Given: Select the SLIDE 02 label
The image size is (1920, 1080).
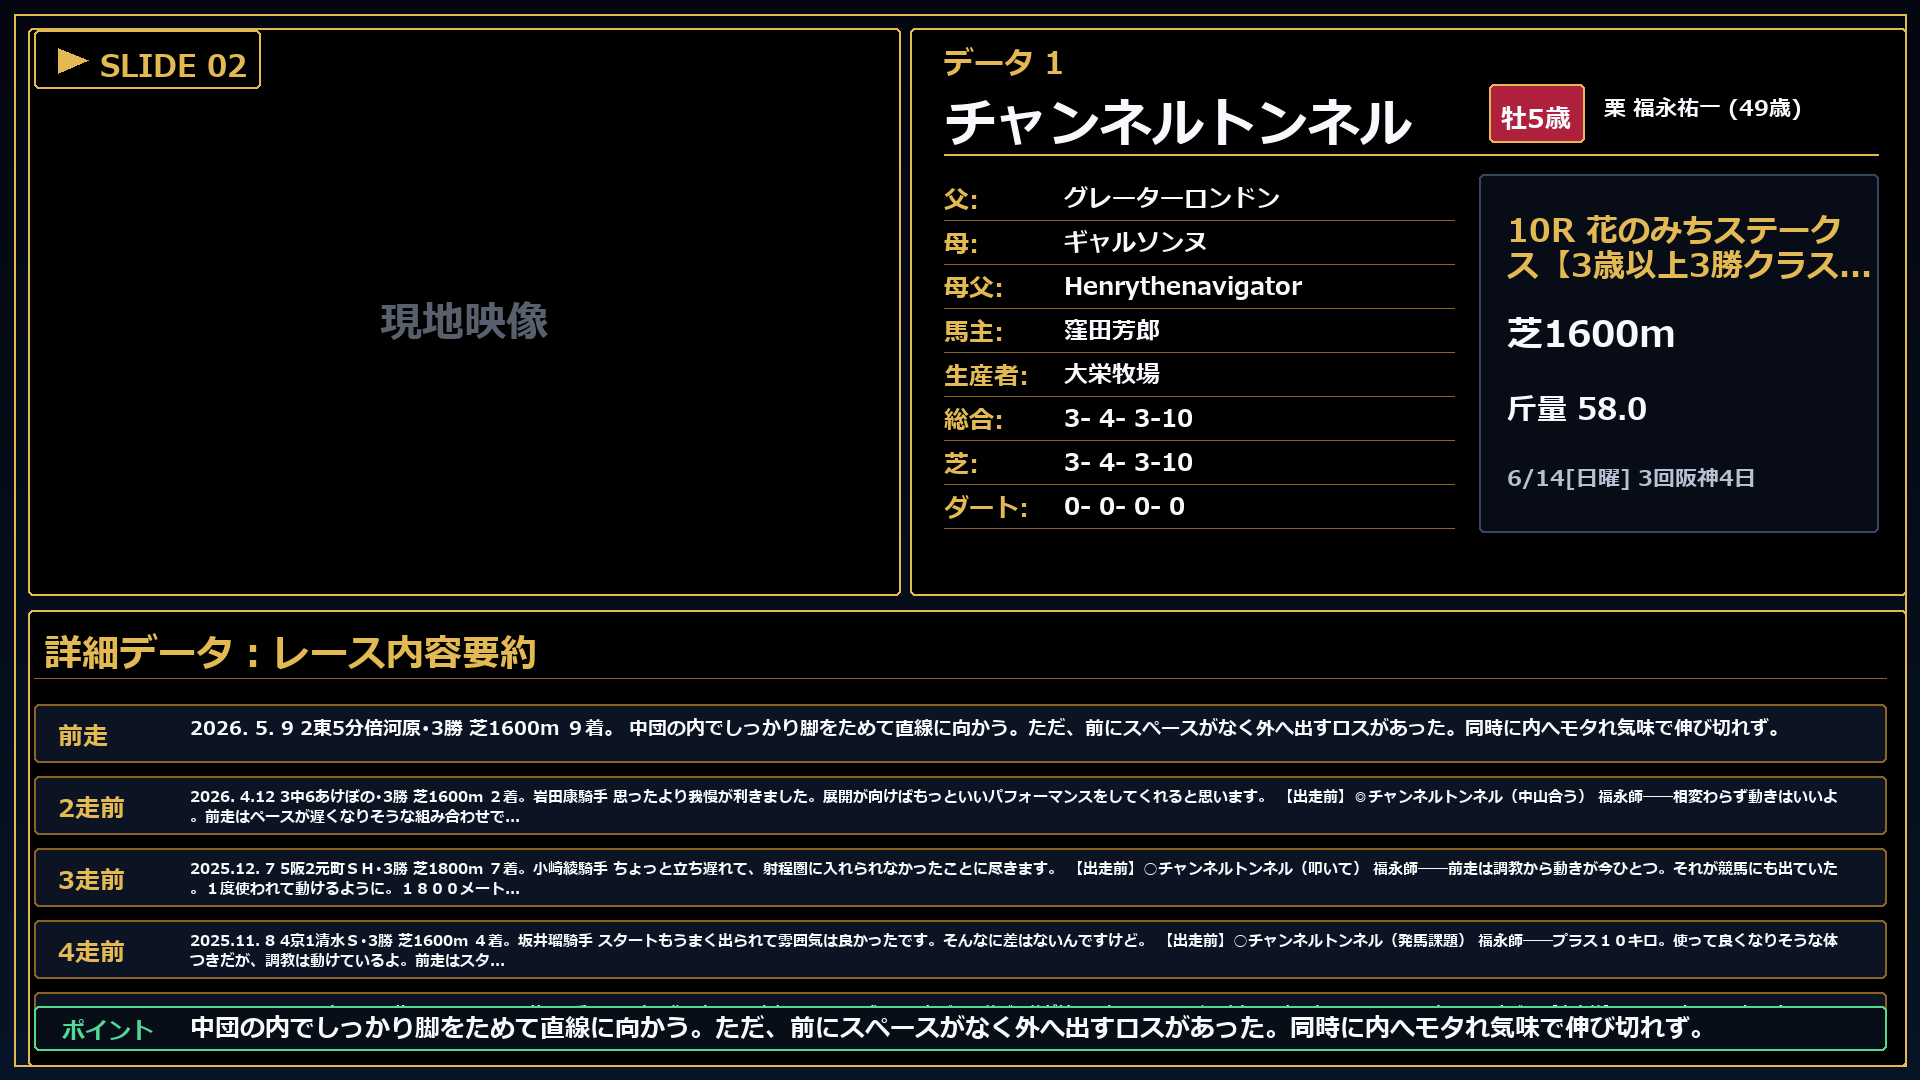Looking at the screenshot, I should tap(173, 66).
